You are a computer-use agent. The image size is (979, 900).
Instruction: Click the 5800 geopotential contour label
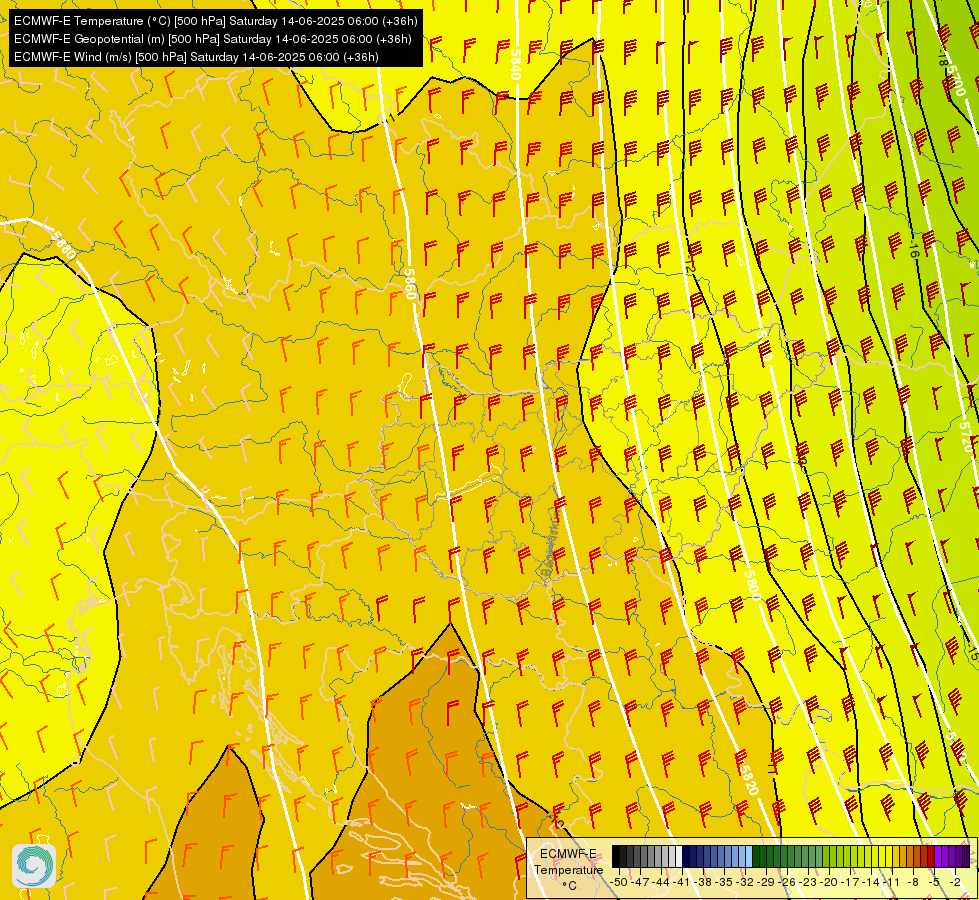tap(752, 585)
